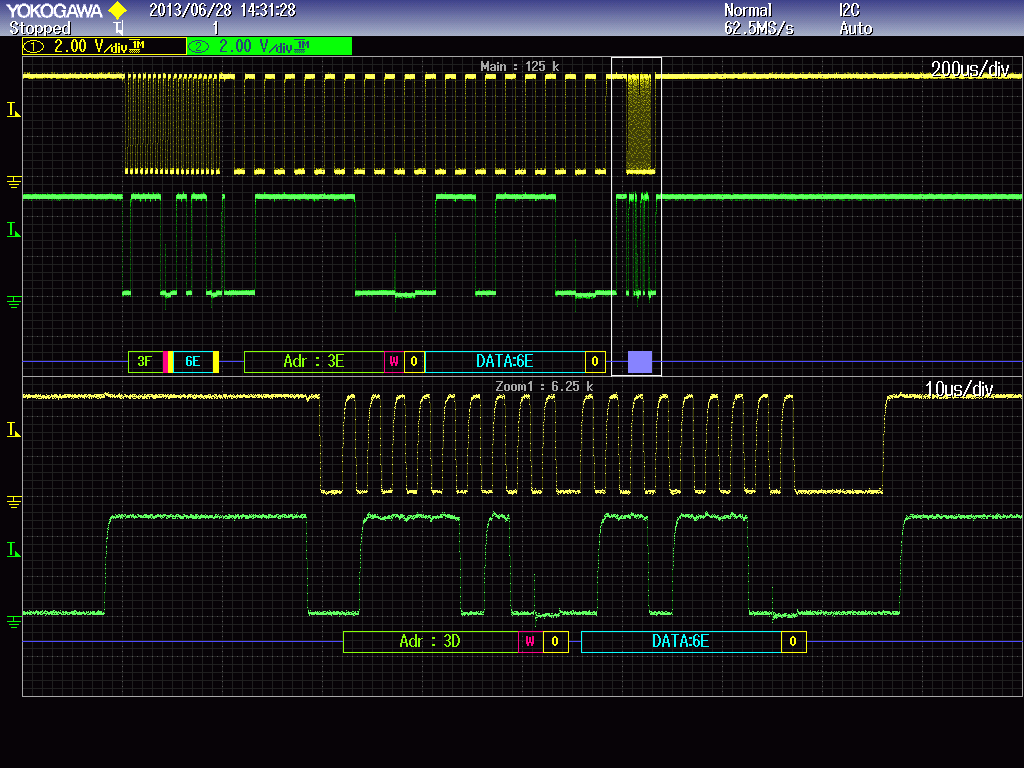Image resolution: width=1024 pixels, height=768 pixels.
Task: Click the 200us/div time scale readout
Action: pyautogui.click(x=969, y=70)
